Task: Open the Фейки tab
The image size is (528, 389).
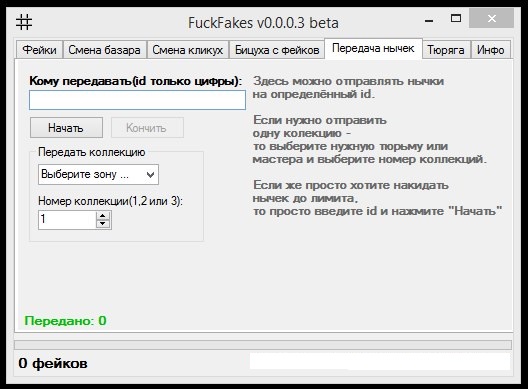Action: pos(39,50)
